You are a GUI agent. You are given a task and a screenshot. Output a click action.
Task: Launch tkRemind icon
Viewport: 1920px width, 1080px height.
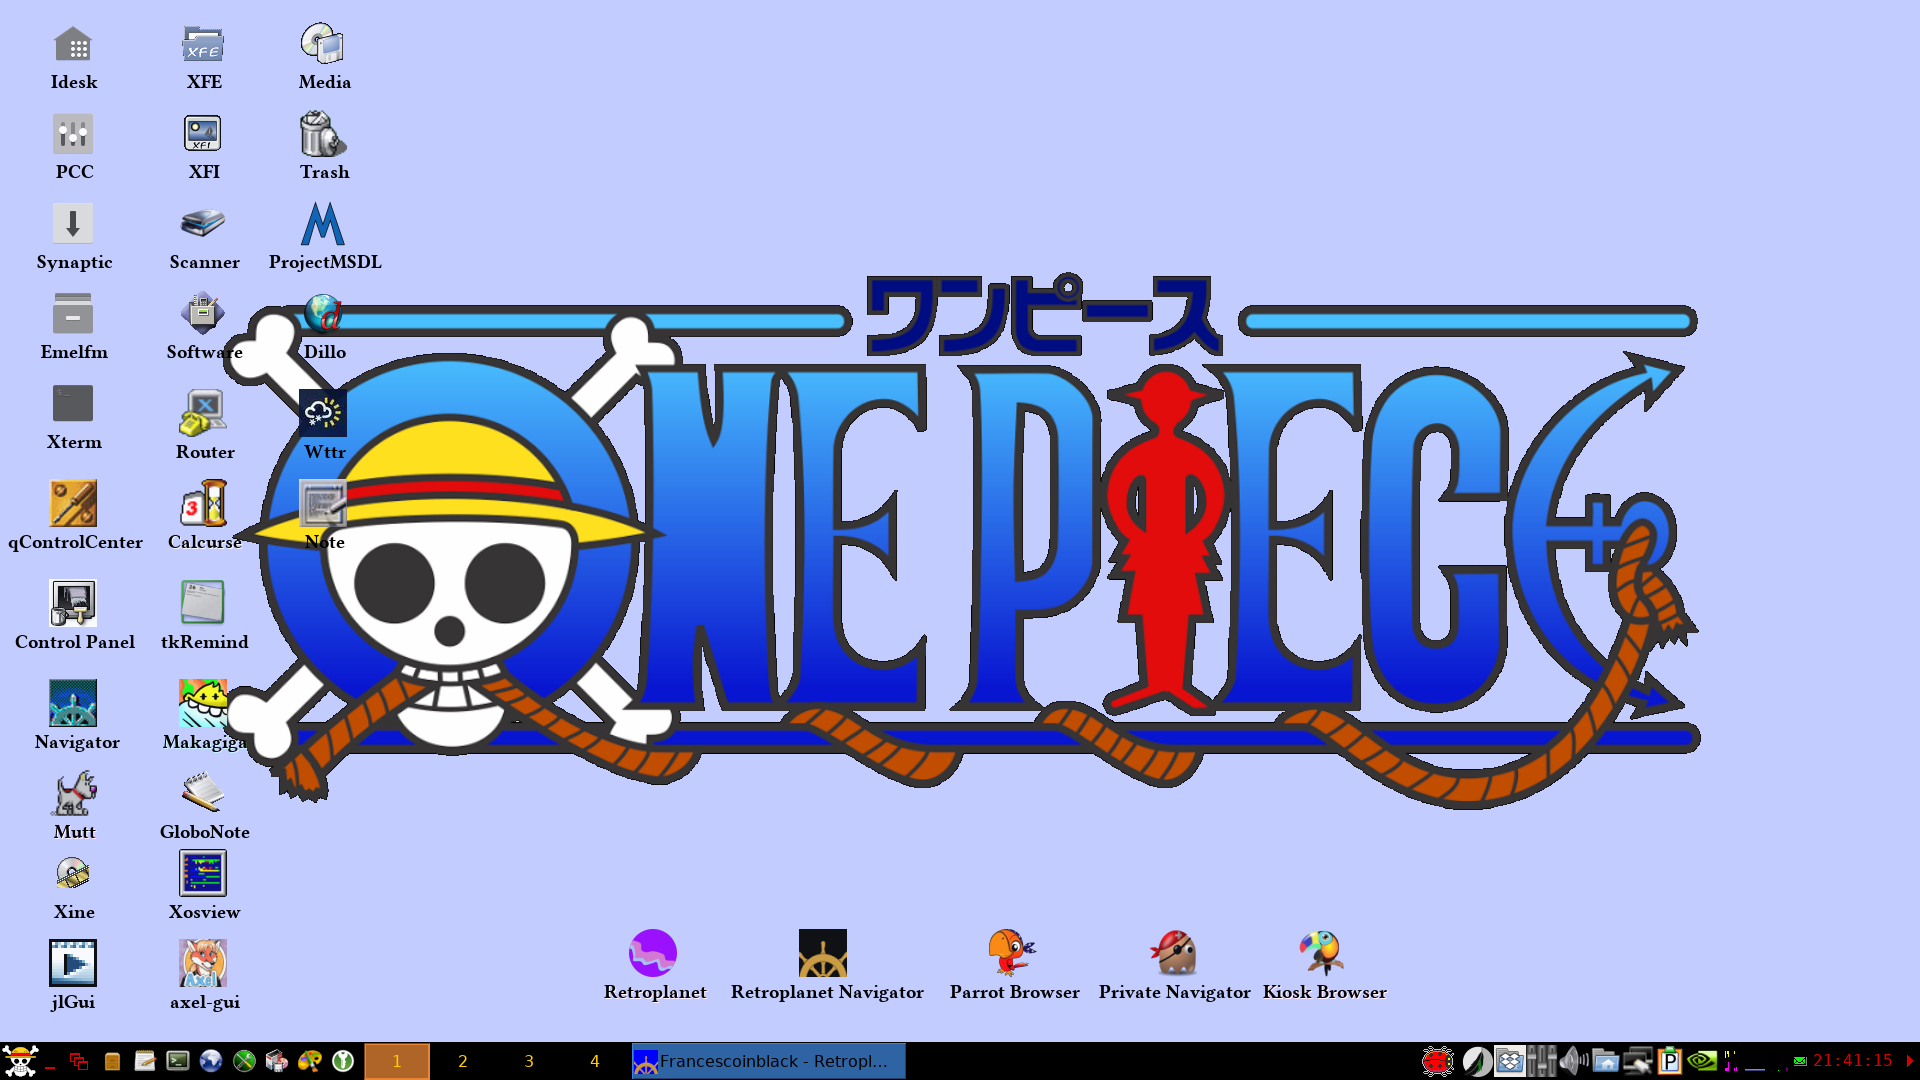pos(203,603)
